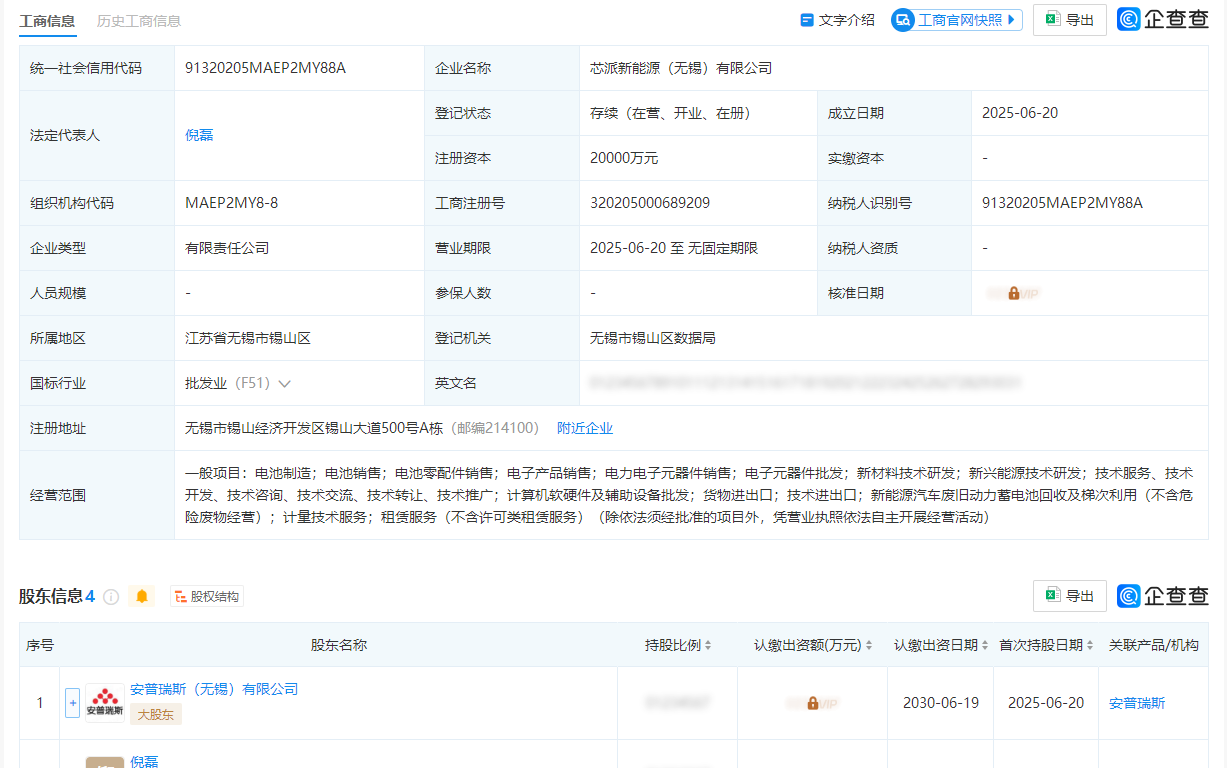Click organization code MAEP2MY8-8
This screenshot has height=768, width=1227.
232,203
